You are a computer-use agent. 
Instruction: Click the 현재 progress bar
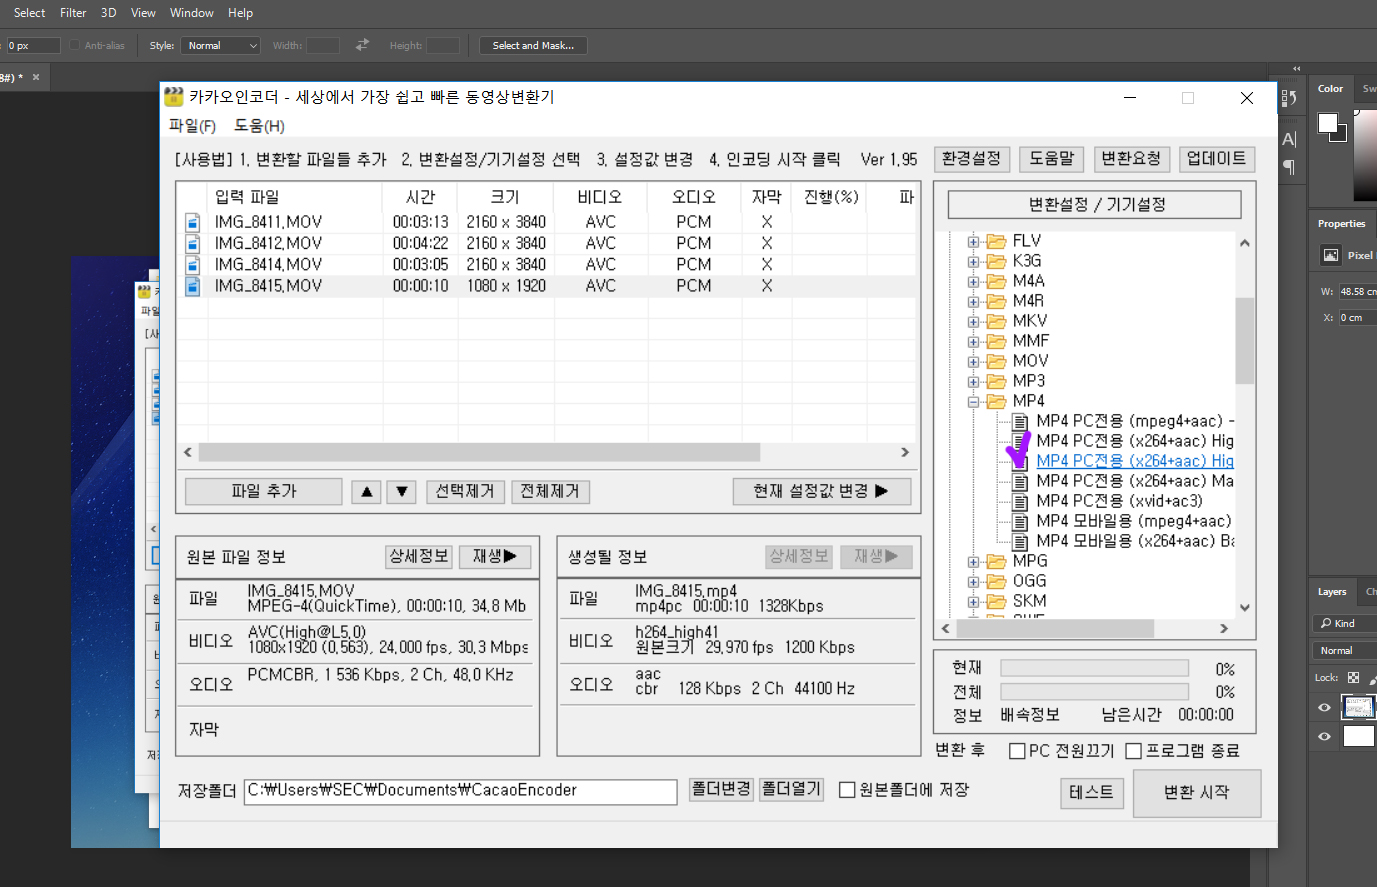coord(1094,669)
